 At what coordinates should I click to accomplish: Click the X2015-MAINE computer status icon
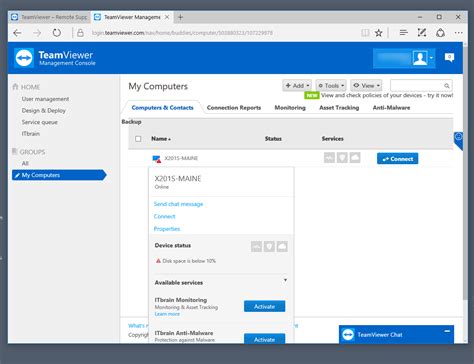click(157, 159)
